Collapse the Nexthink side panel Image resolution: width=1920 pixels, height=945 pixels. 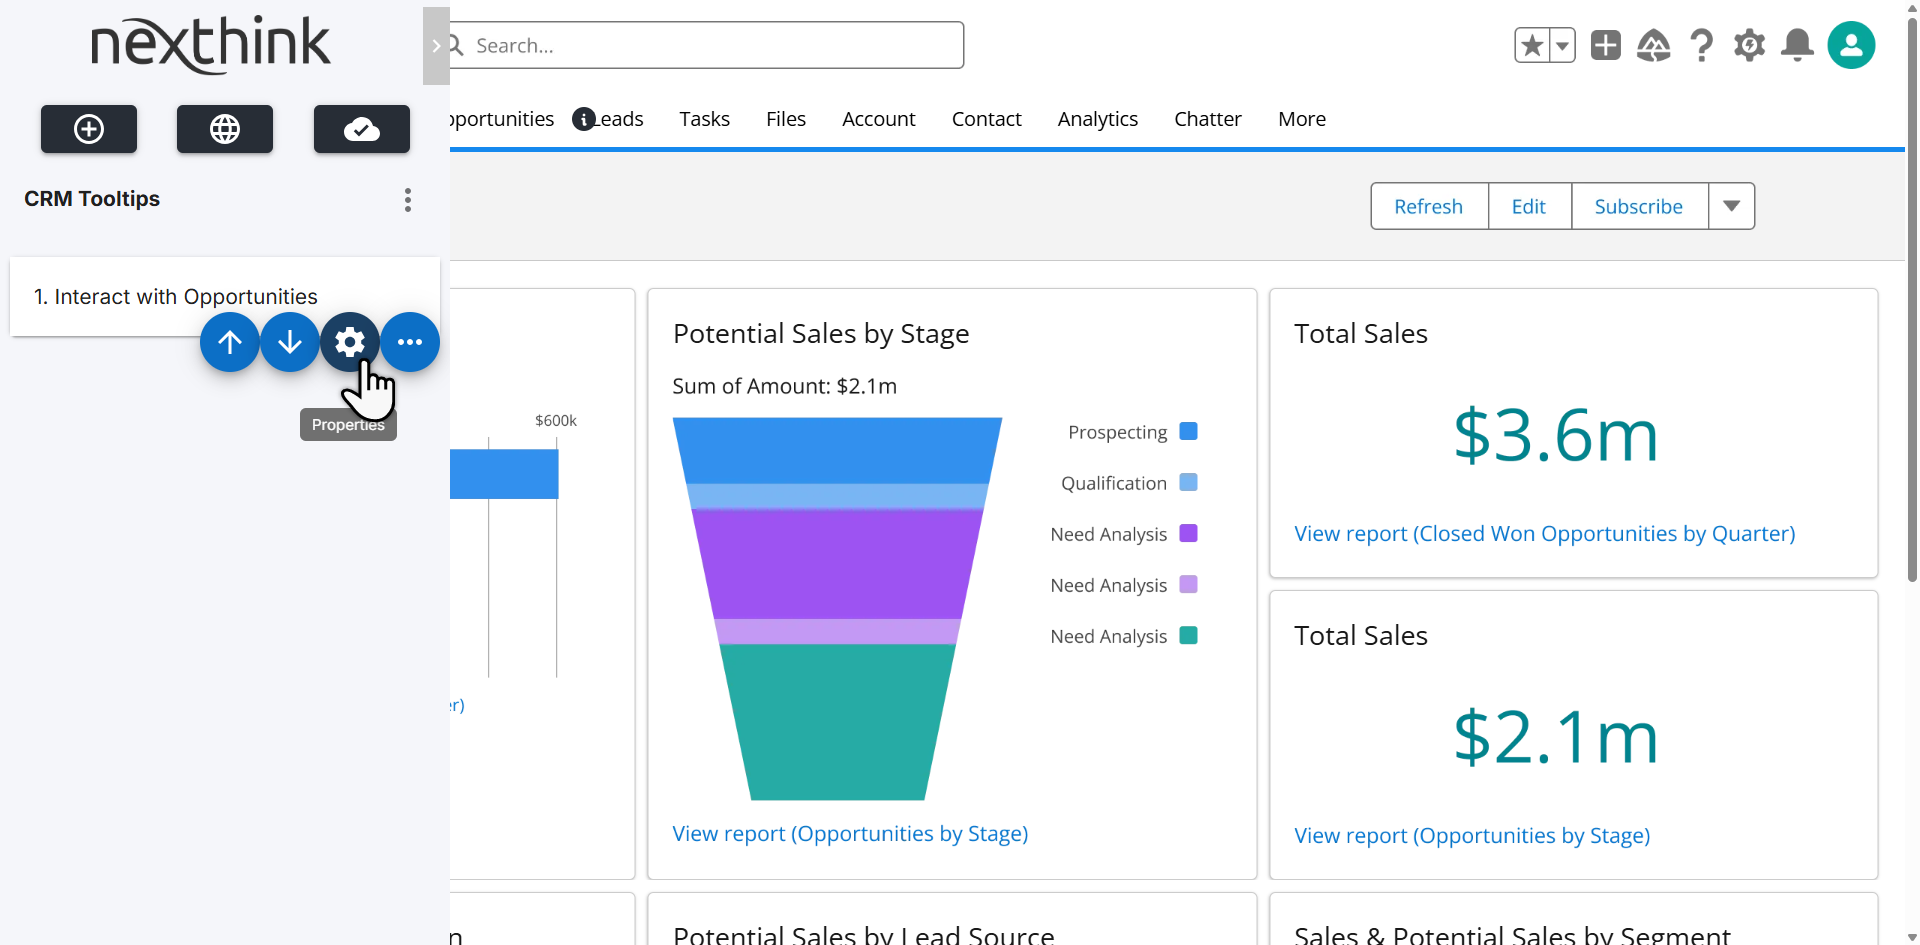[436, 46]
